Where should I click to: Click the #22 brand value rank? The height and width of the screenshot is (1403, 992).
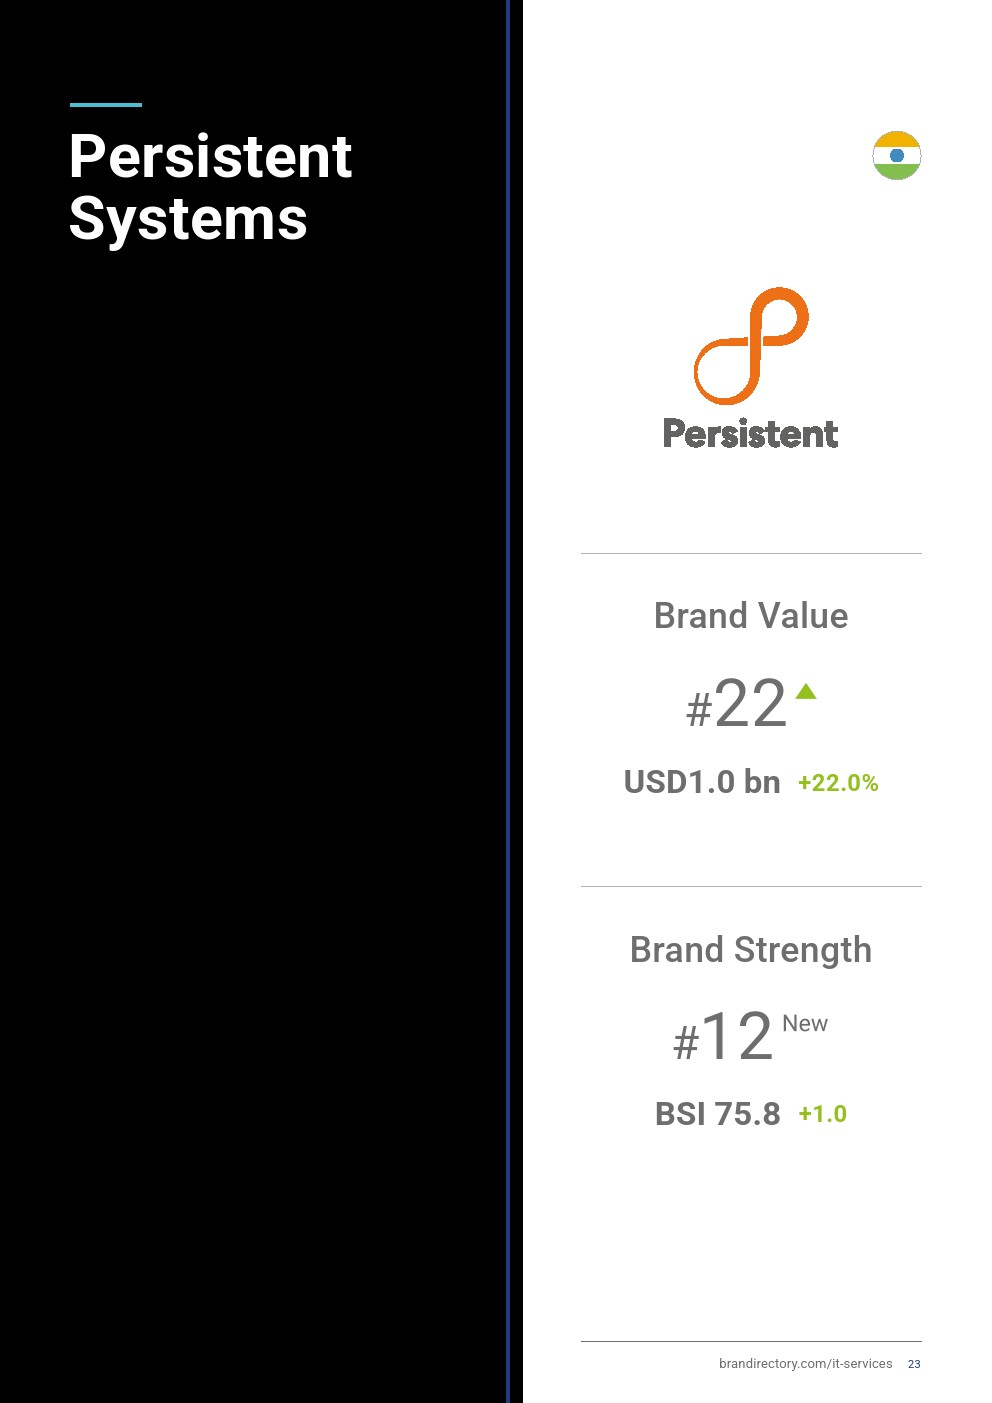pyautogui.click(x=737, y=704)
